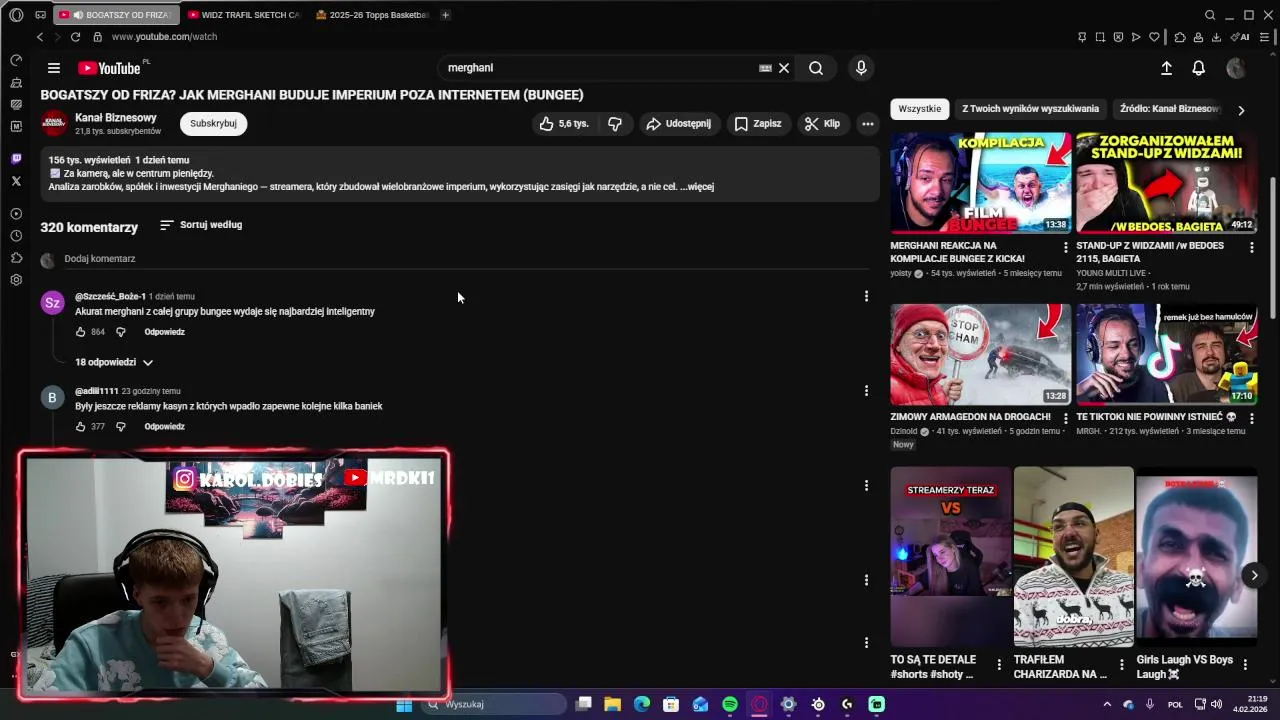The height and width of the screenshot is (720, 1280).
Task: Open a new browser tab with plus
Action: (x=445, y=15)
